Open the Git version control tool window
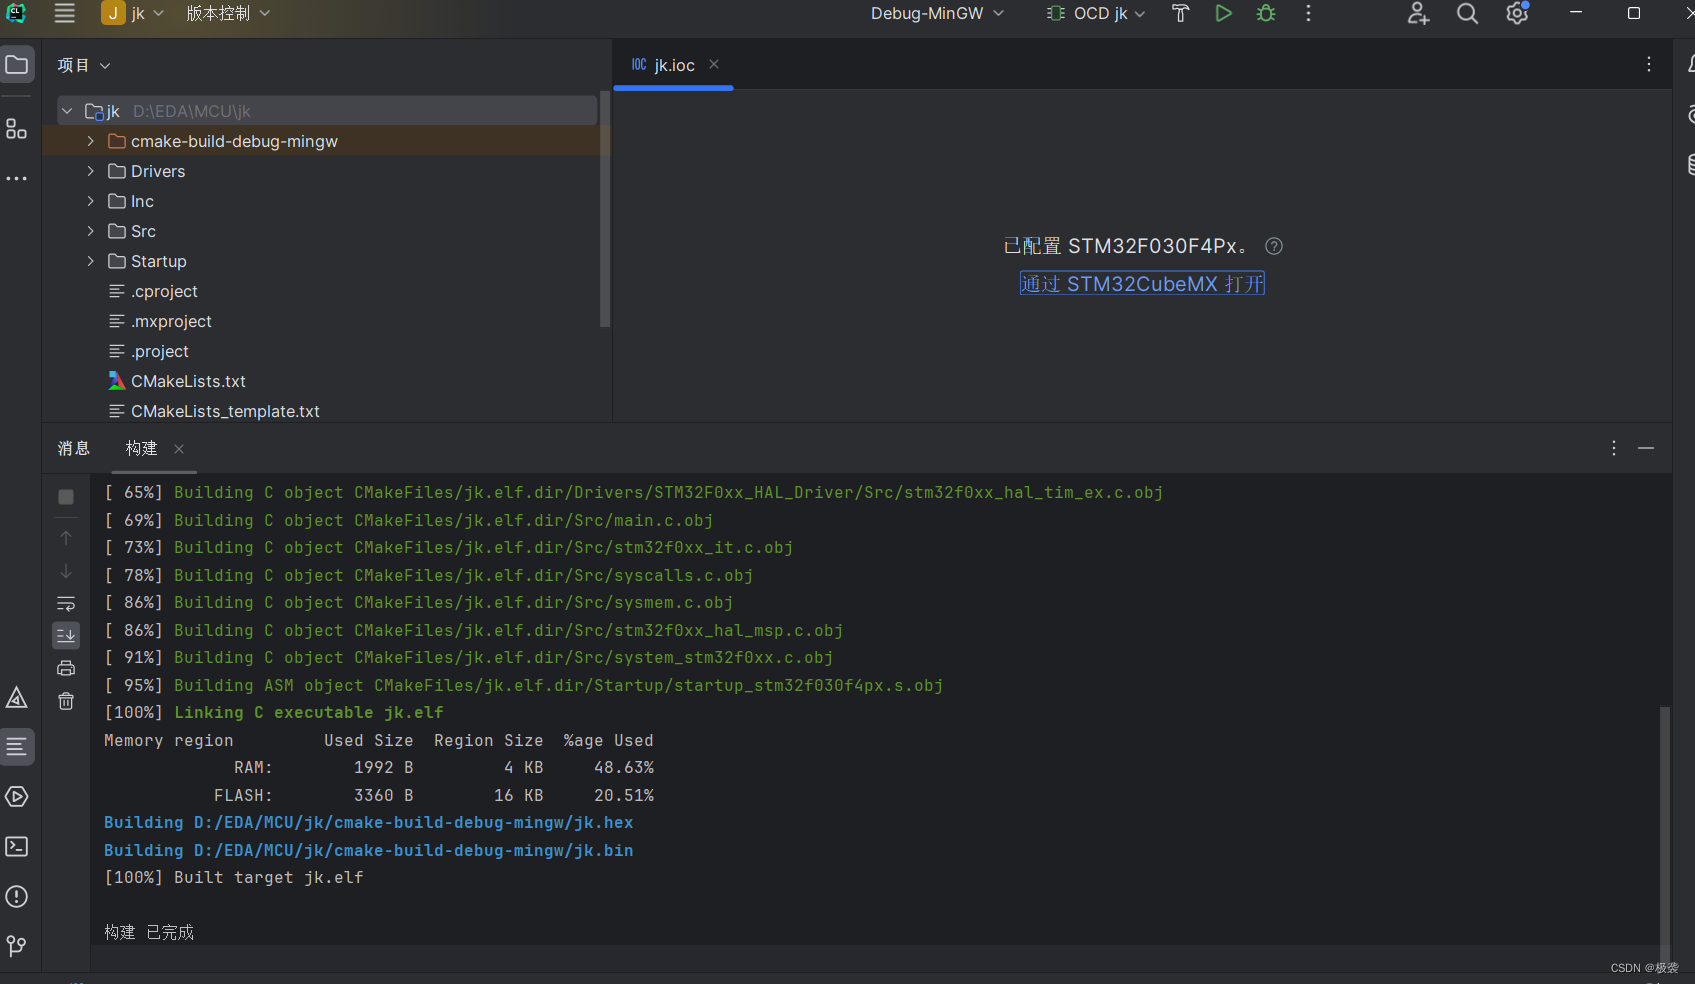1695x984 pixels. point(17,946)
